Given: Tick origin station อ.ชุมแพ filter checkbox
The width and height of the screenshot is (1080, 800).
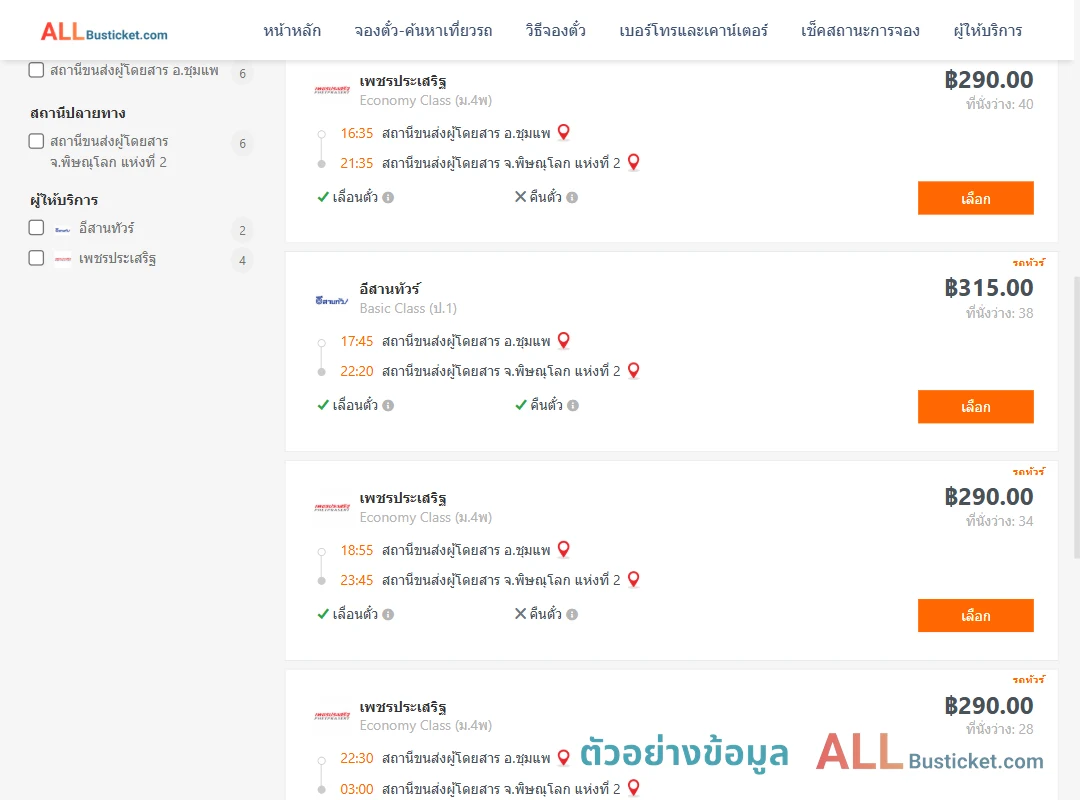Looking at the screenshot, I should [37, 70].
